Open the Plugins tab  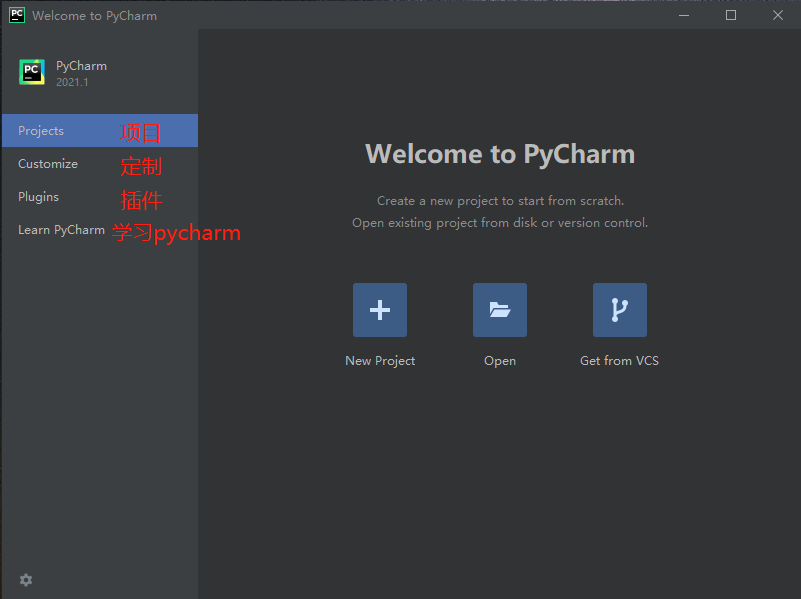(100, 197)
